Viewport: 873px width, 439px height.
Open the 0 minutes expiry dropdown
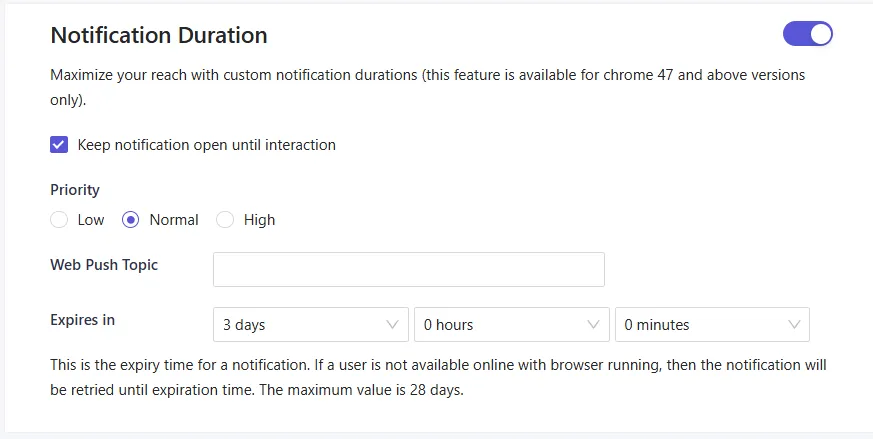tap(702, 325)
